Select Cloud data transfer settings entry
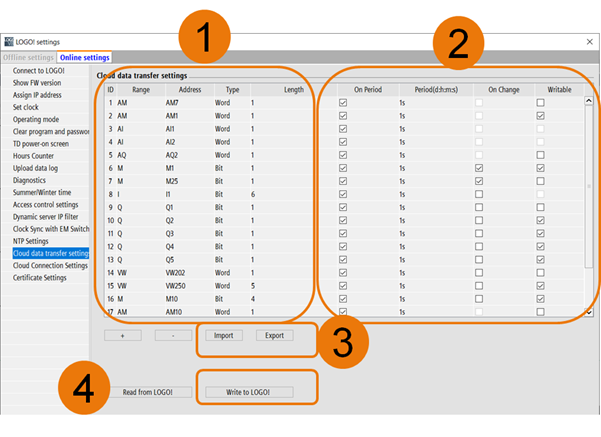 click(51, 253)
